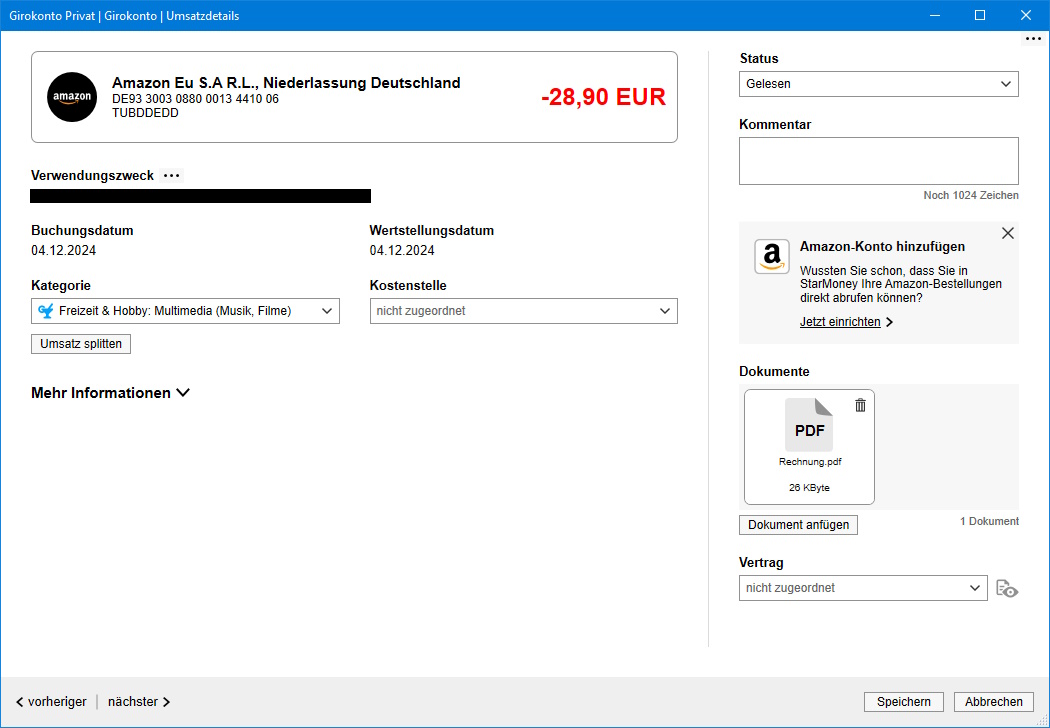1050x728 pixels.
Task: Open the Verwendungszweck three-dots menu
Action: 172,175
